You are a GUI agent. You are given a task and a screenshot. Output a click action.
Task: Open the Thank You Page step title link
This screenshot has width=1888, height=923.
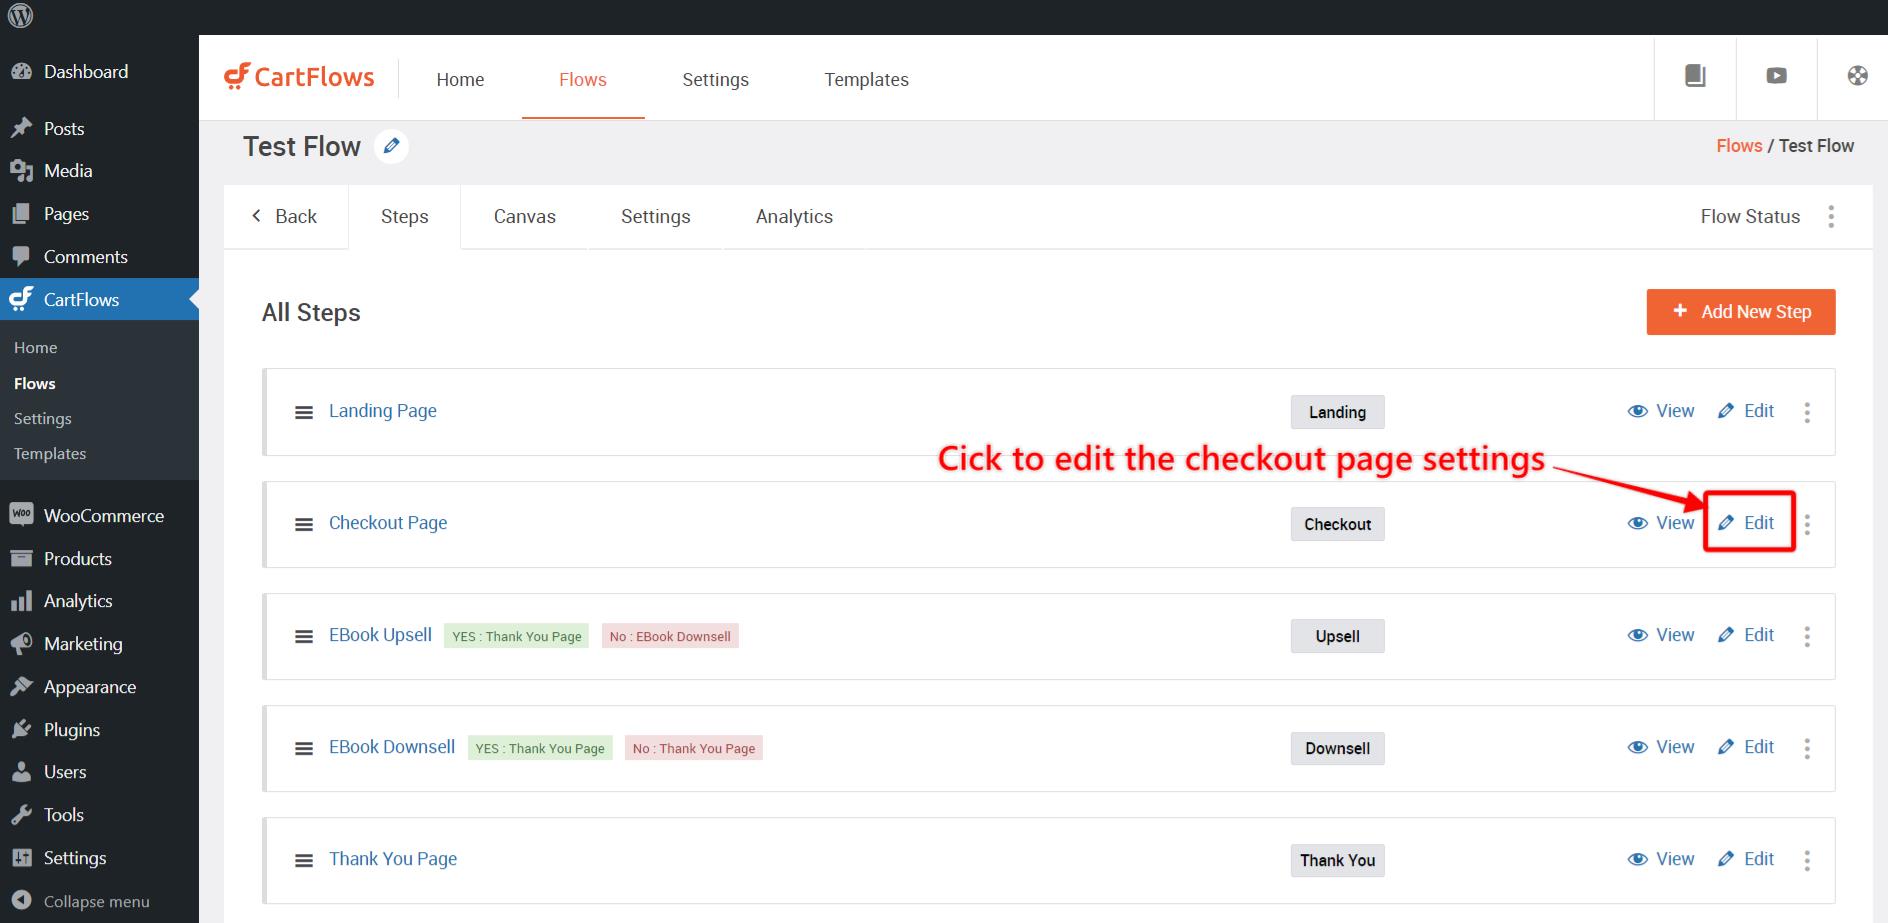393,859
